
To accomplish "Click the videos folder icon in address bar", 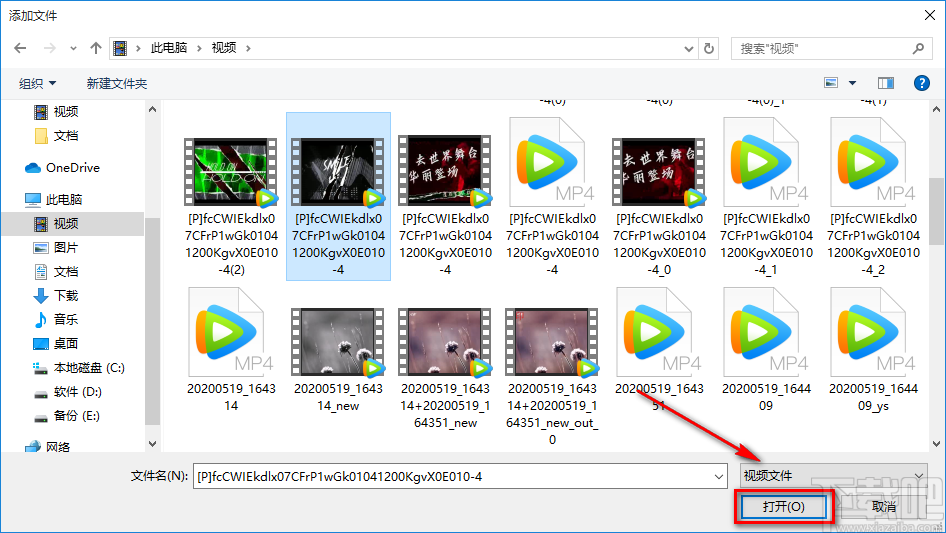I will pyautogui.click(x=121, y=48).
